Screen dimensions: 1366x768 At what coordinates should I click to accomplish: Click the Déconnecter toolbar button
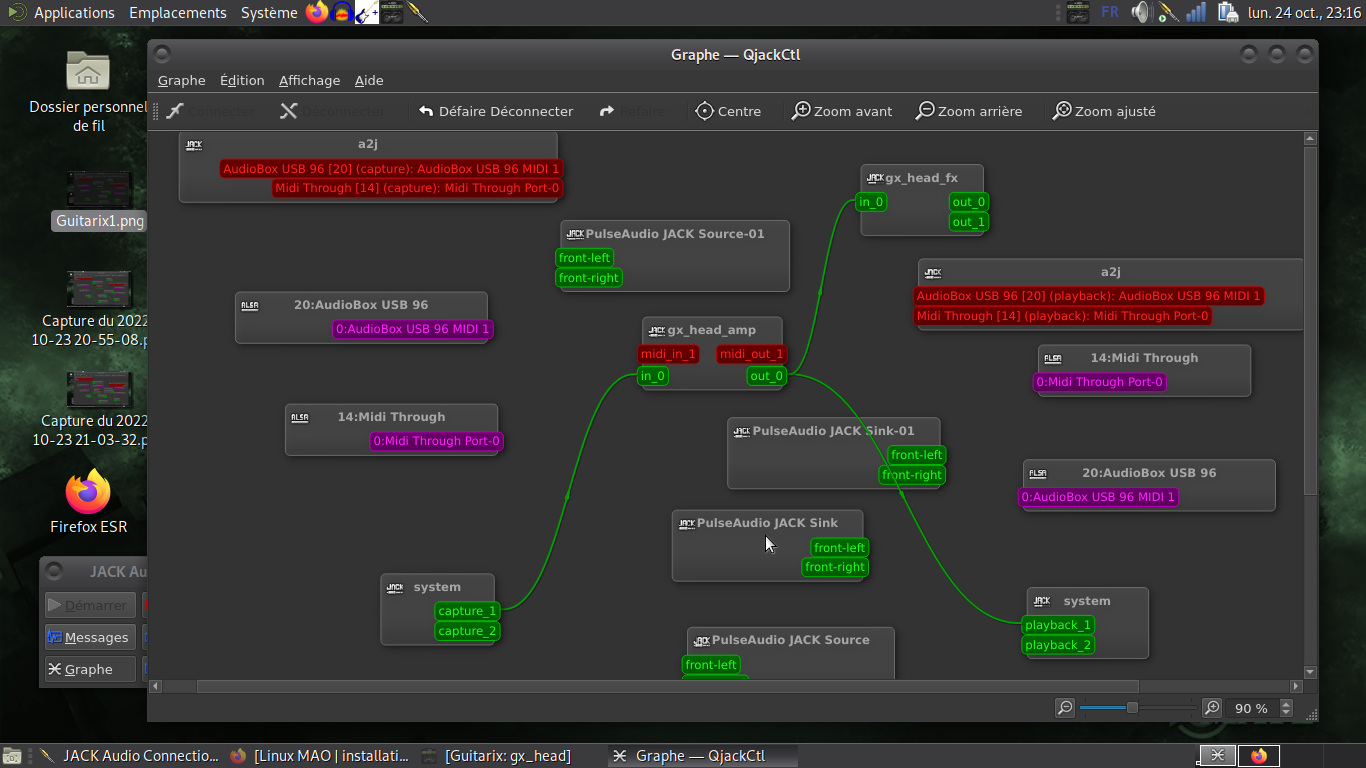click(332, 111)
